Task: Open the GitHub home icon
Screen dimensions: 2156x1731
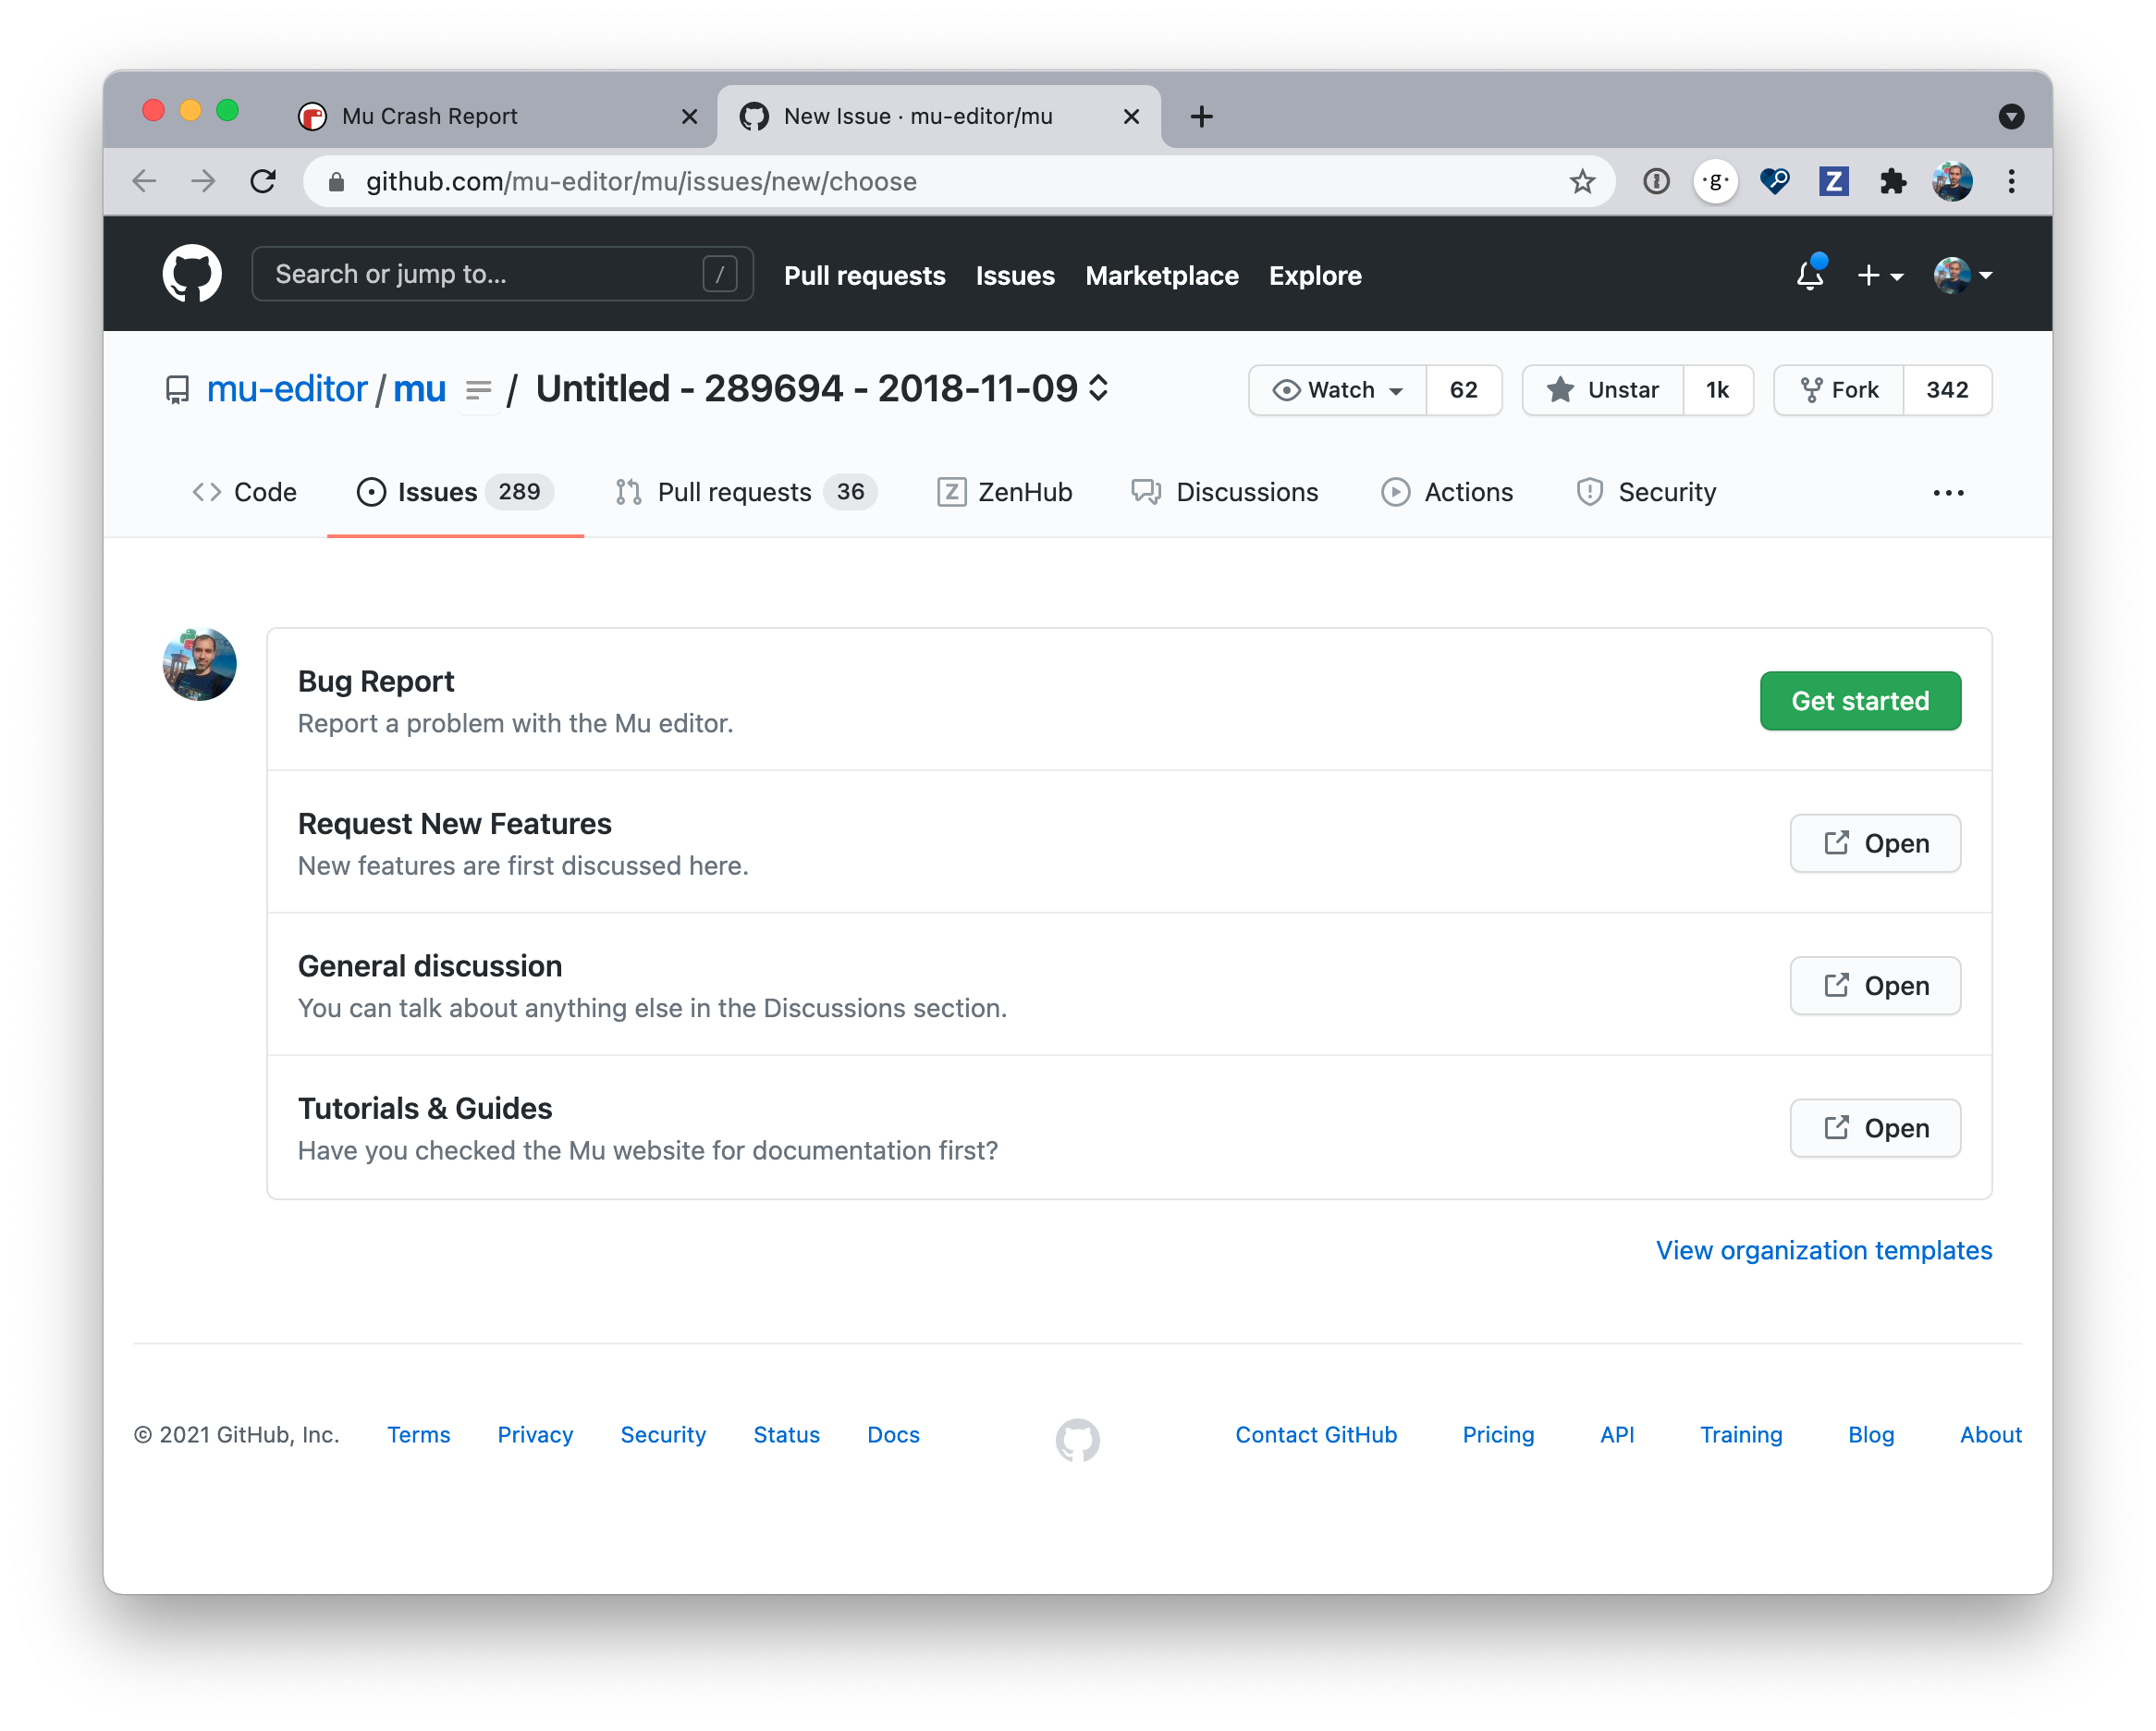Action: click(191, 273)
